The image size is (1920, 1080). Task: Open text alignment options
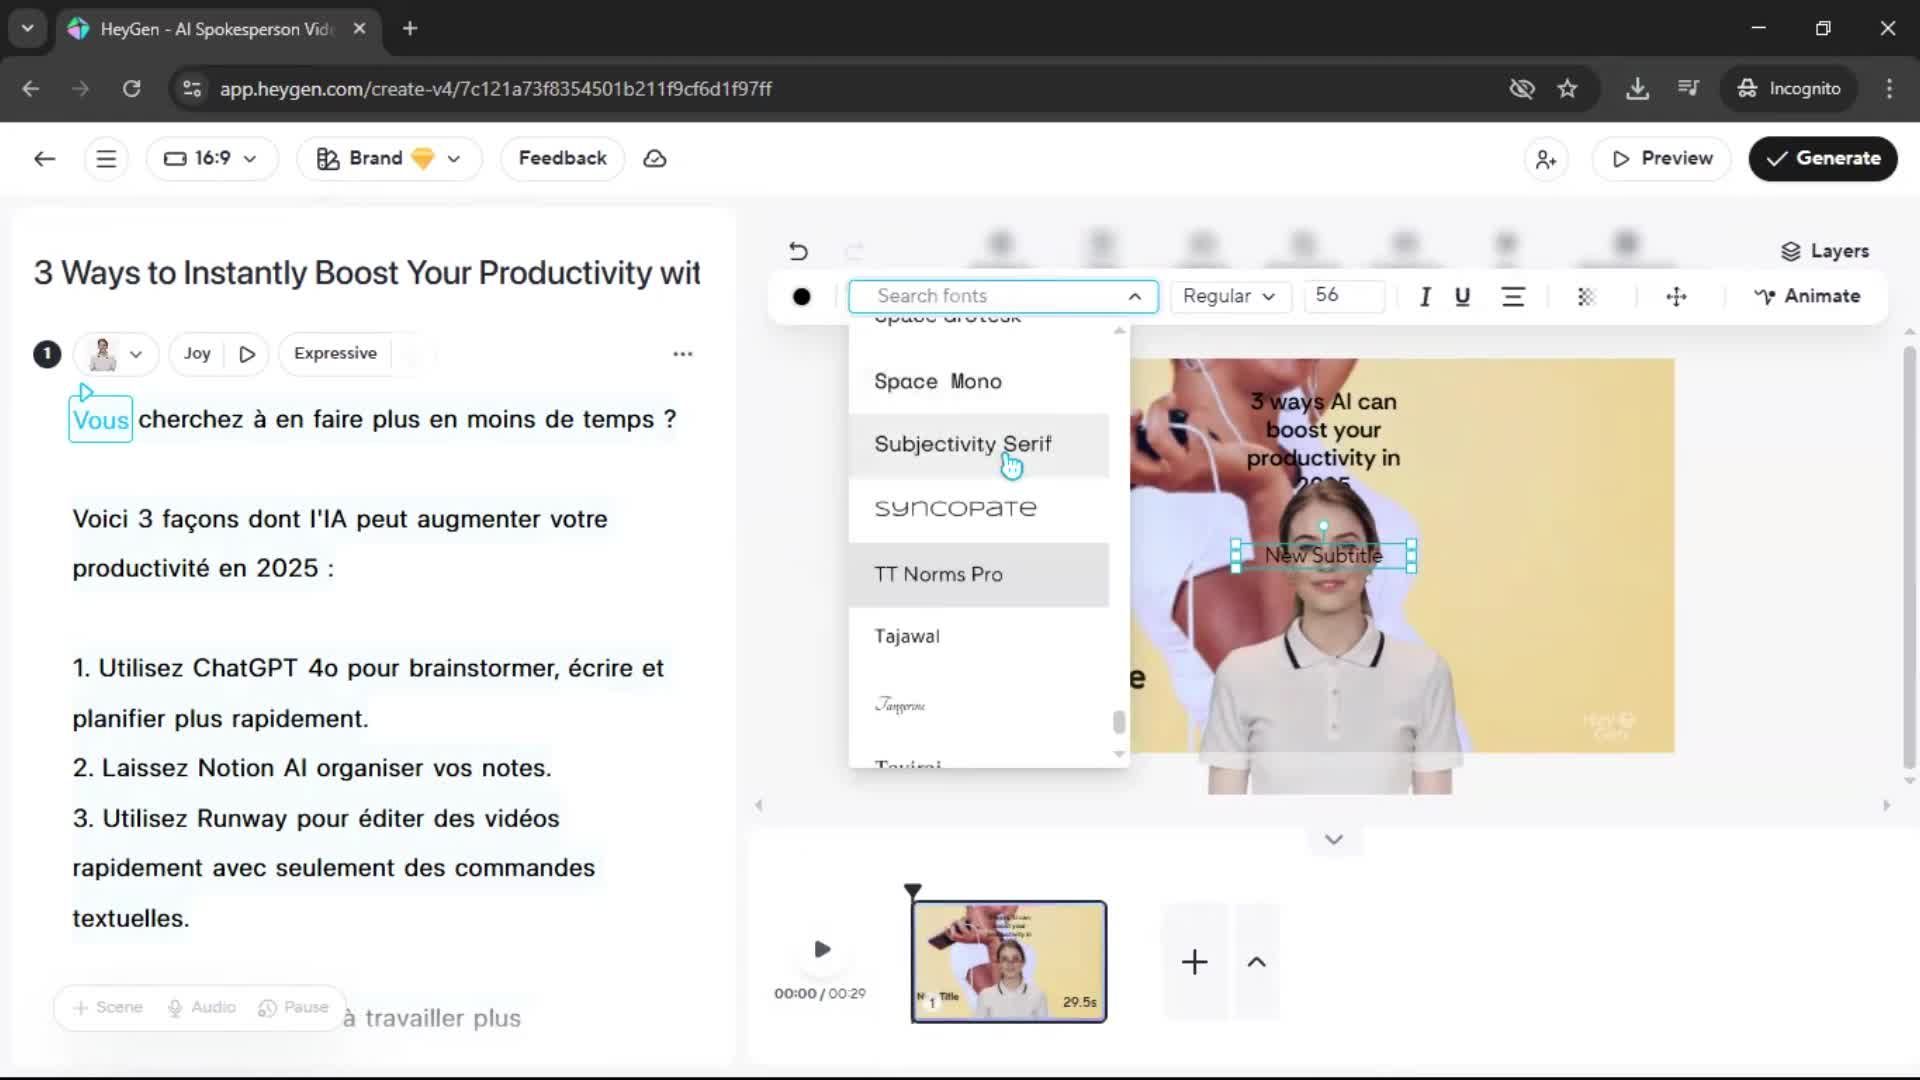click(1513, 297)
